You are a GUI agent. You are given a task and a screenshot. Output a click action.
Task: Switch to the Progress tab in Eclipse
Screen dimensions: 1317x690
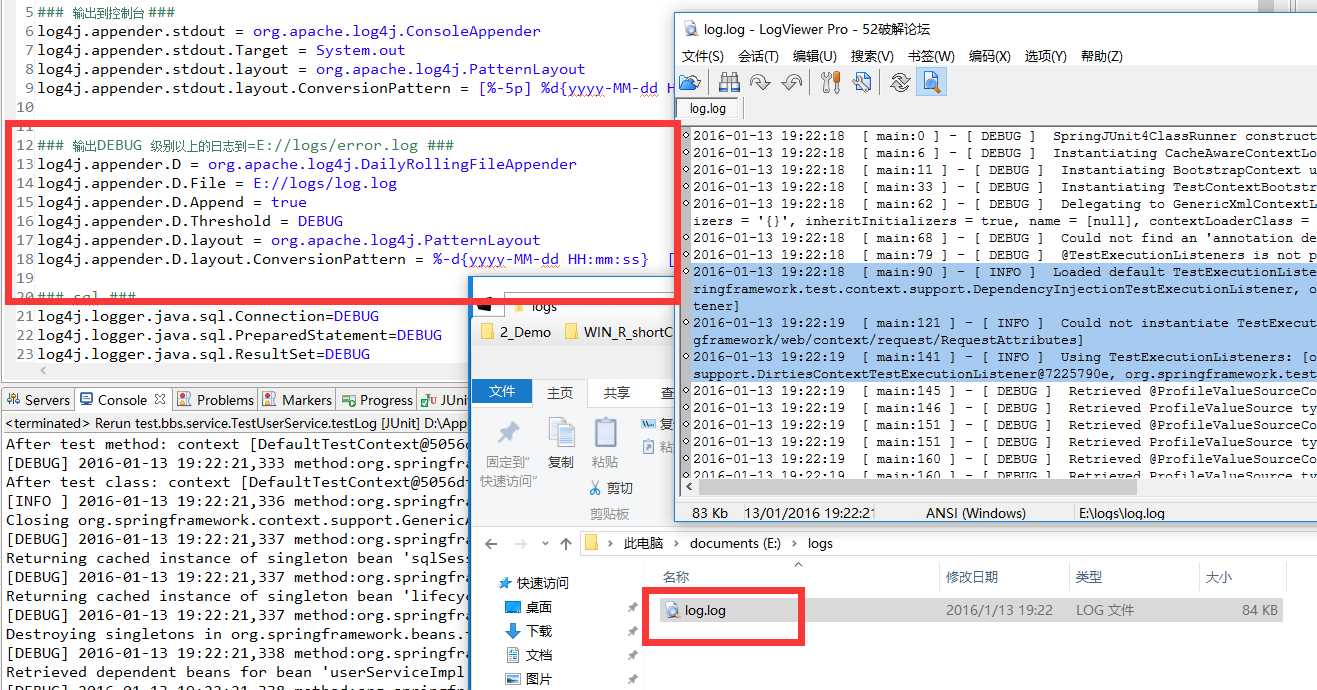tap(377, 399)
